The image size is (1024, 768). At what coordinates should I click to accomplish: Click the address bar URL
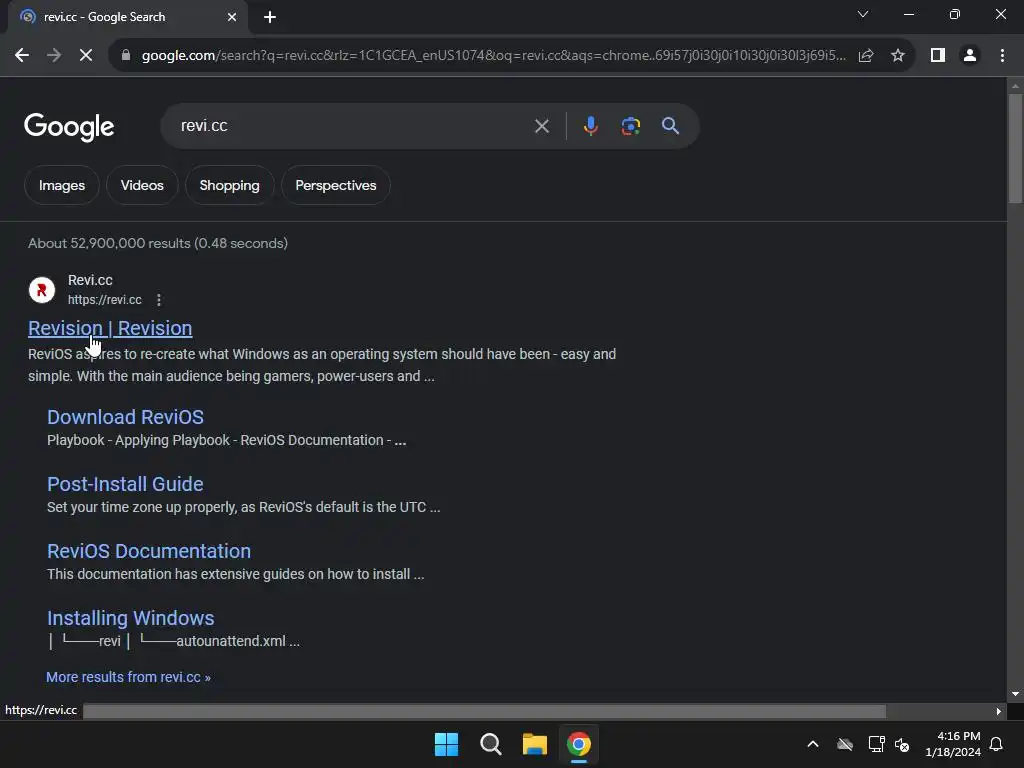(x=493, y=56)
